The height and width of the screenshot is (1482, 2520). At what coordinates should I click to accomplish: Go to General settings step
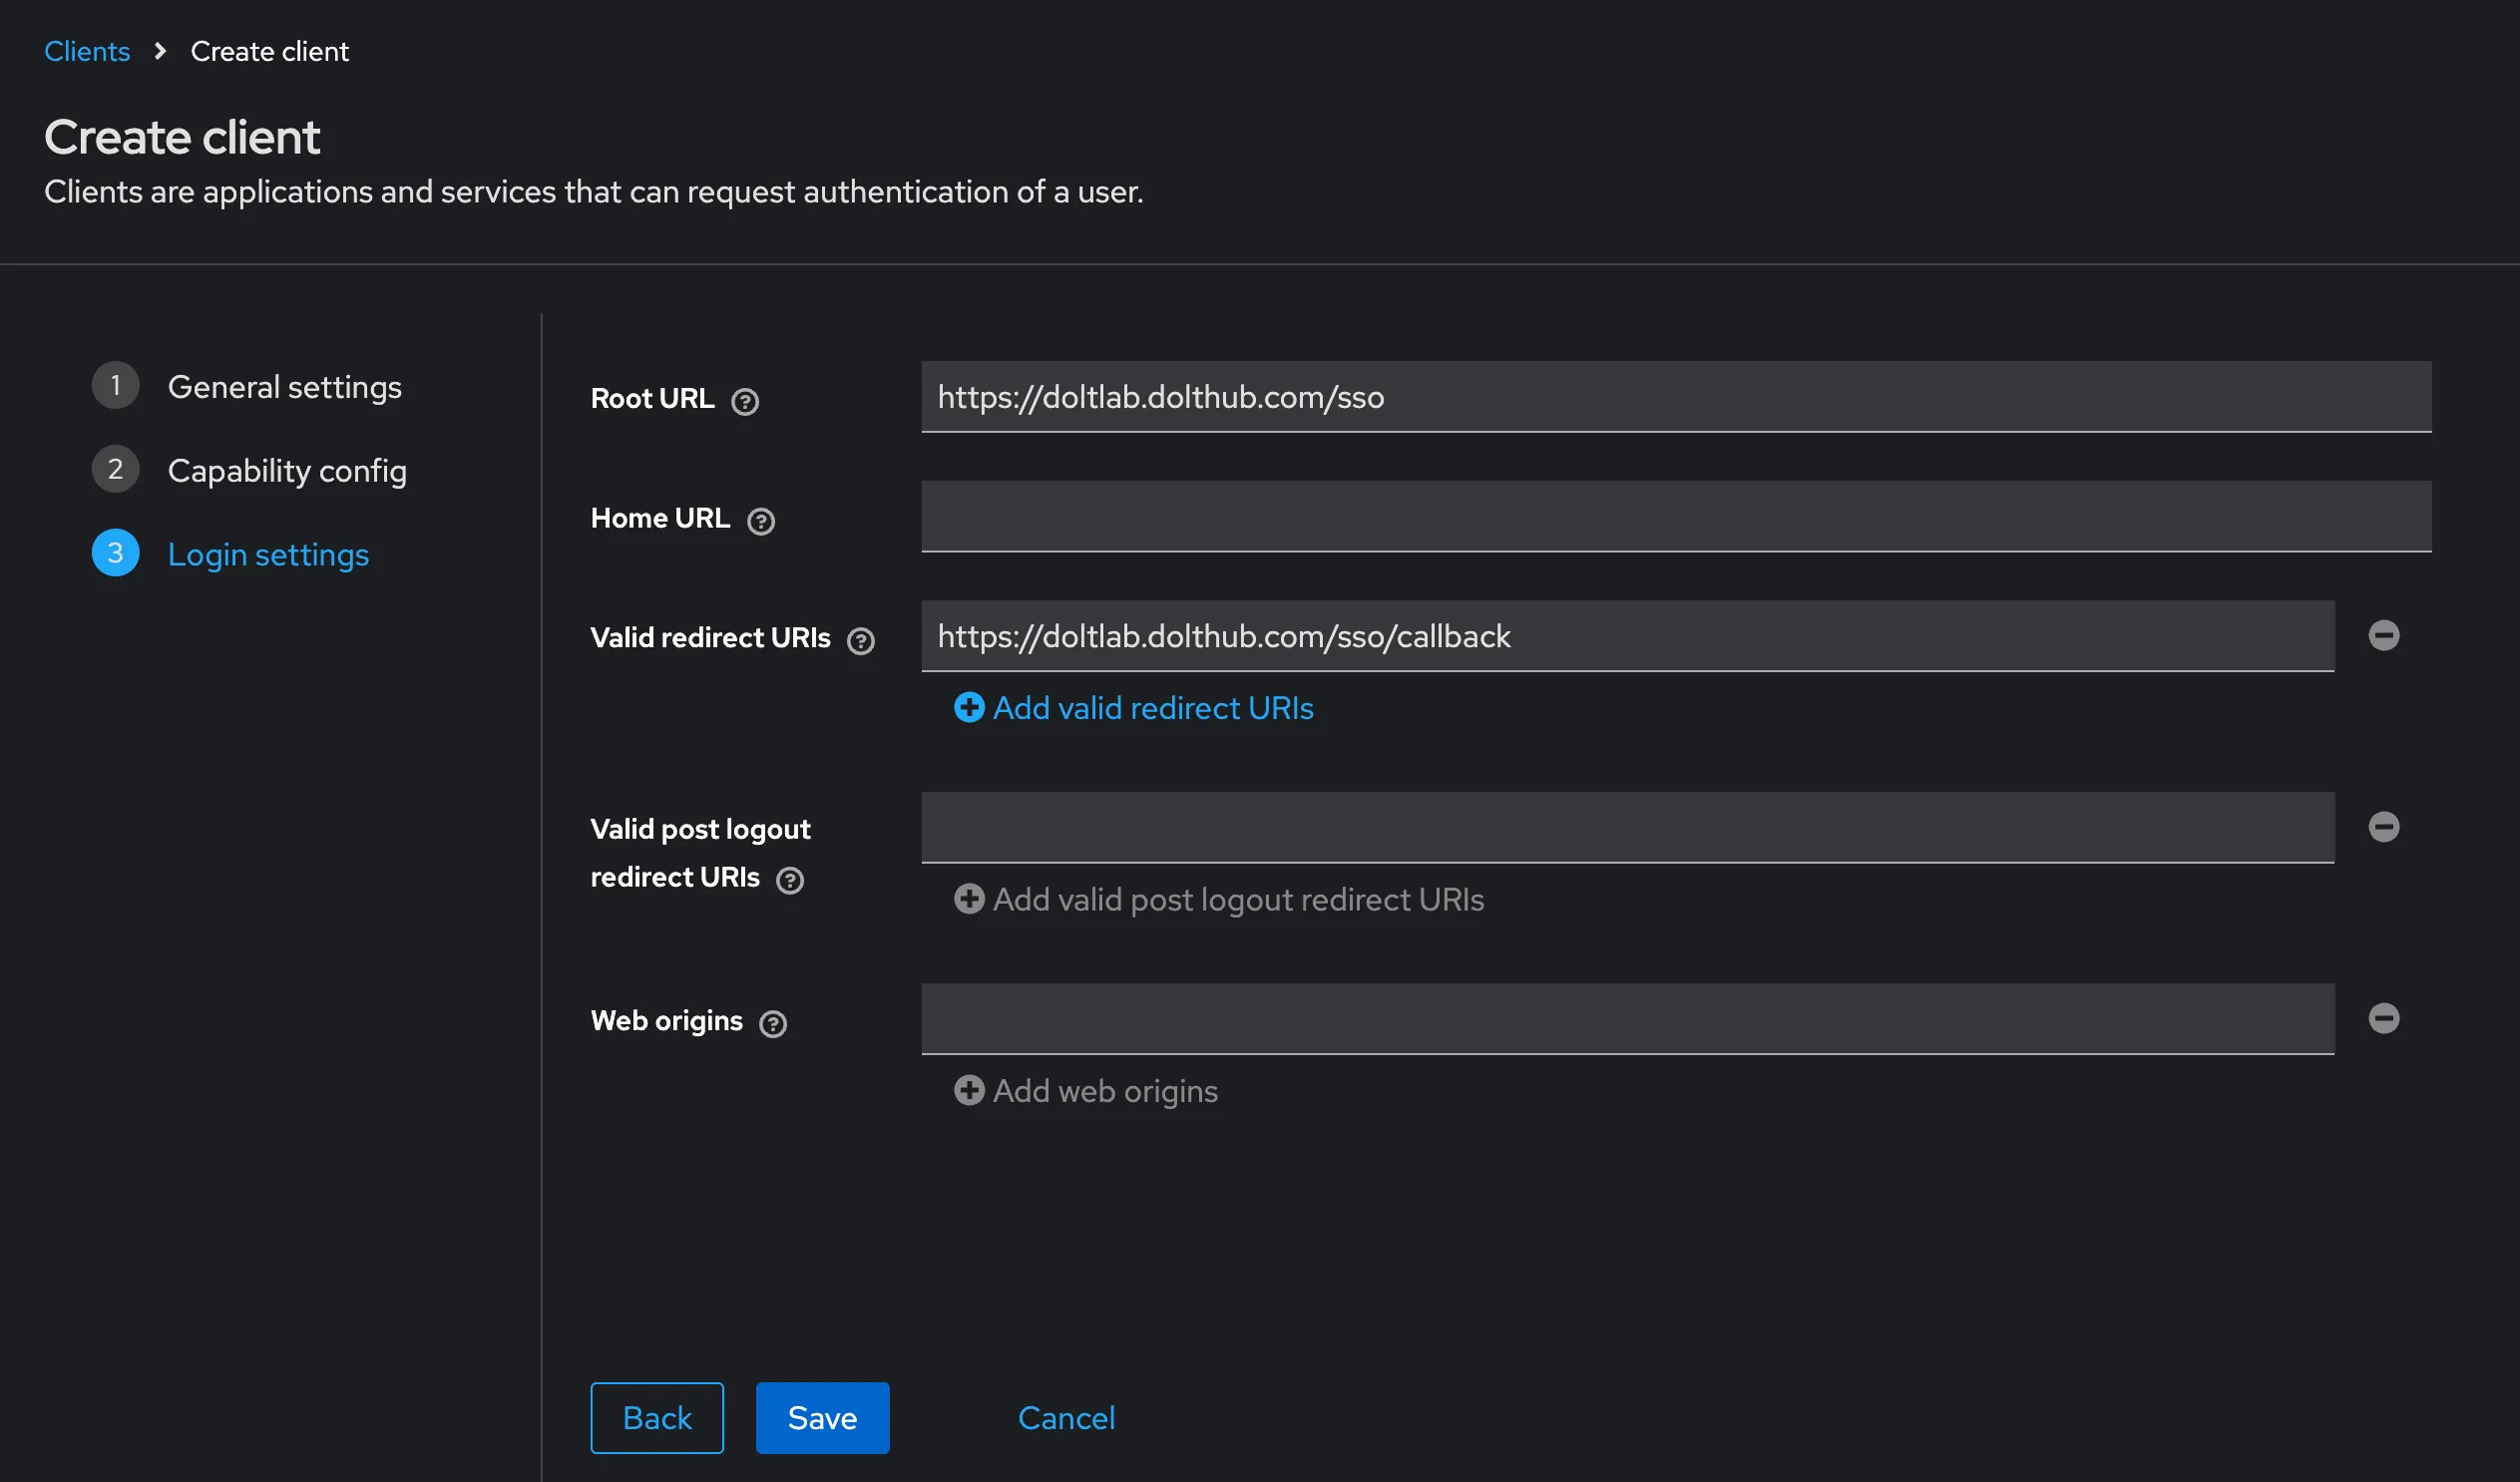pos(284,386)
